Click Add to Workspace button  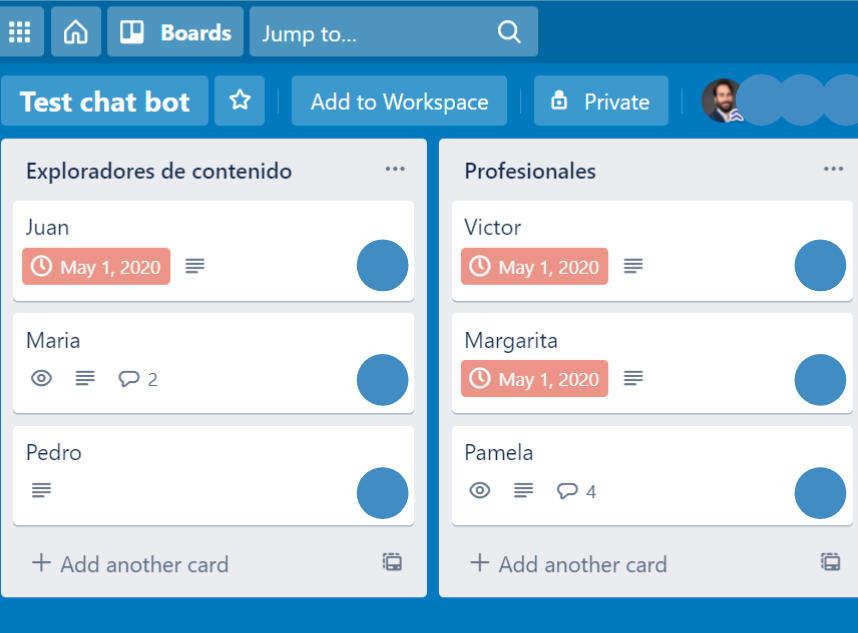click(399, 101)
